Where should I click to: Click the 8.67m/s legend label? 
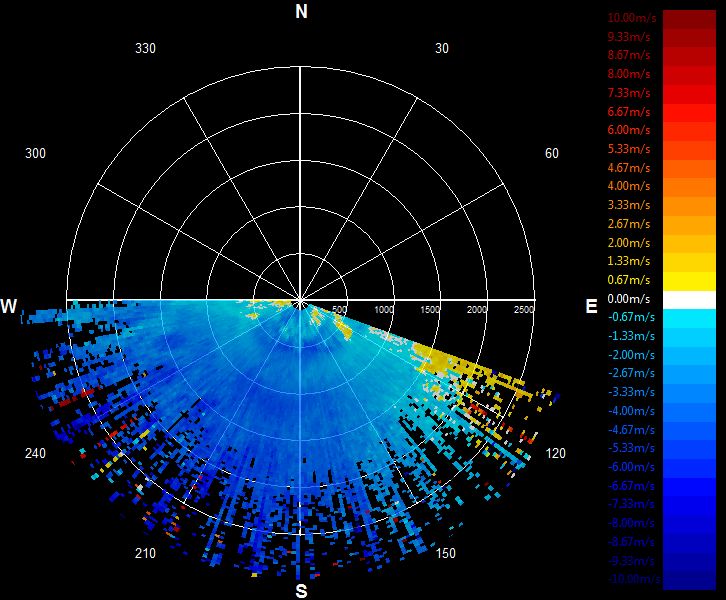[629, 55]
